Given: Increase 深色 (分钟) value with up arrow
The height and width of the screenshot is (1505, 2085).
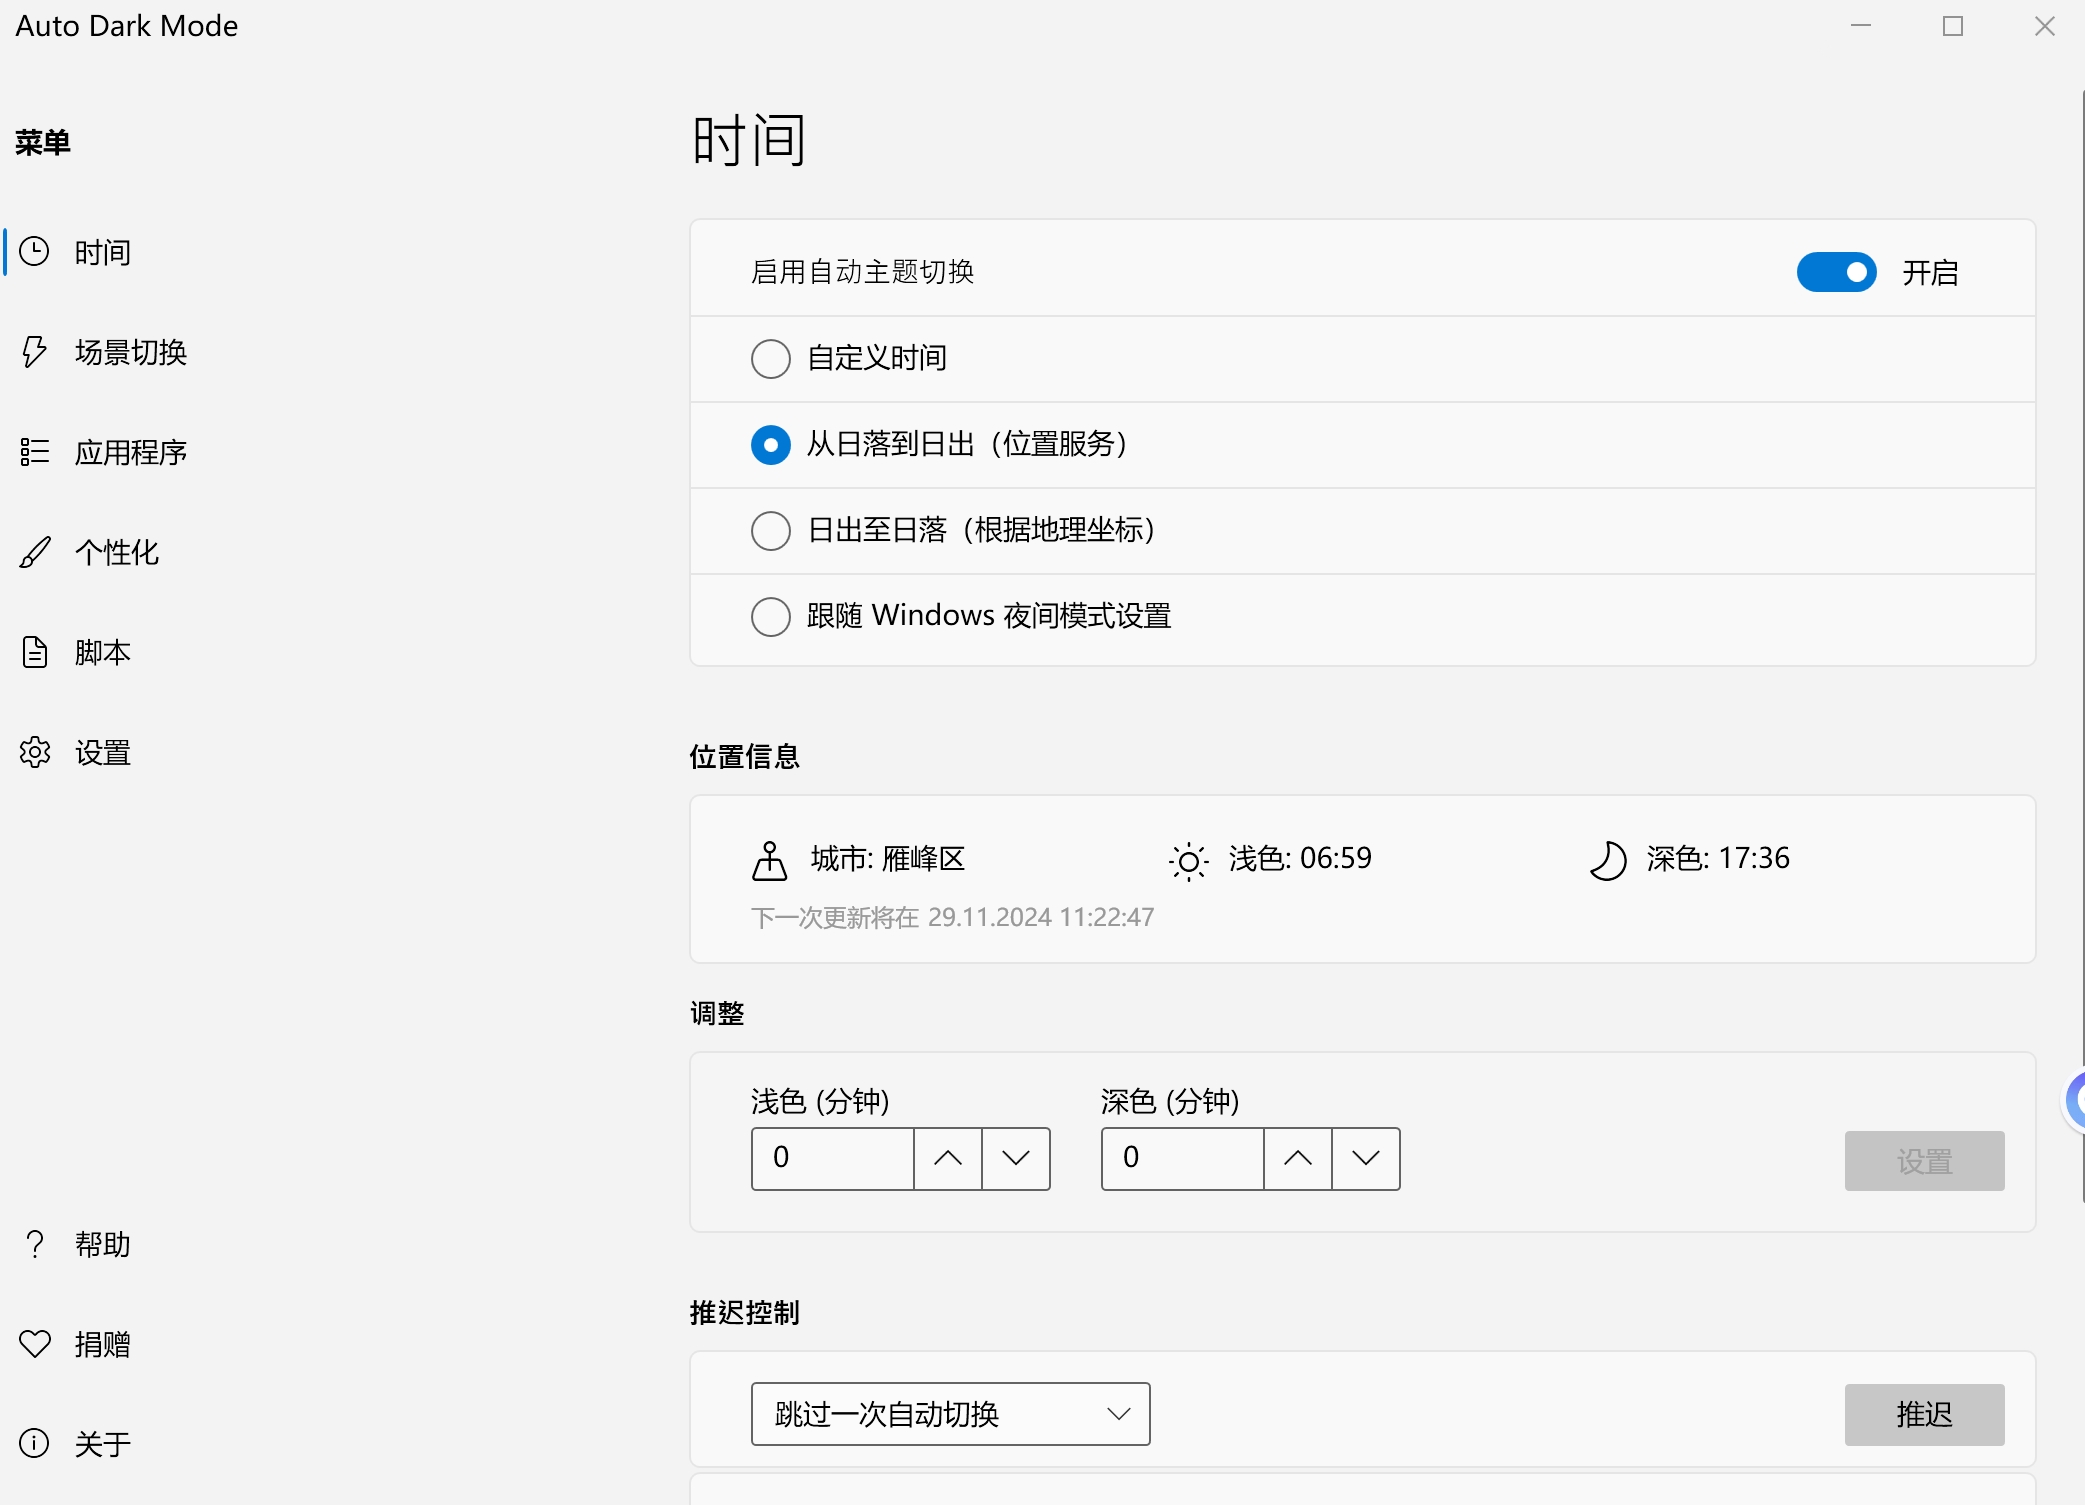Looking at the screenshot, I should (x=1298, y=1158).
